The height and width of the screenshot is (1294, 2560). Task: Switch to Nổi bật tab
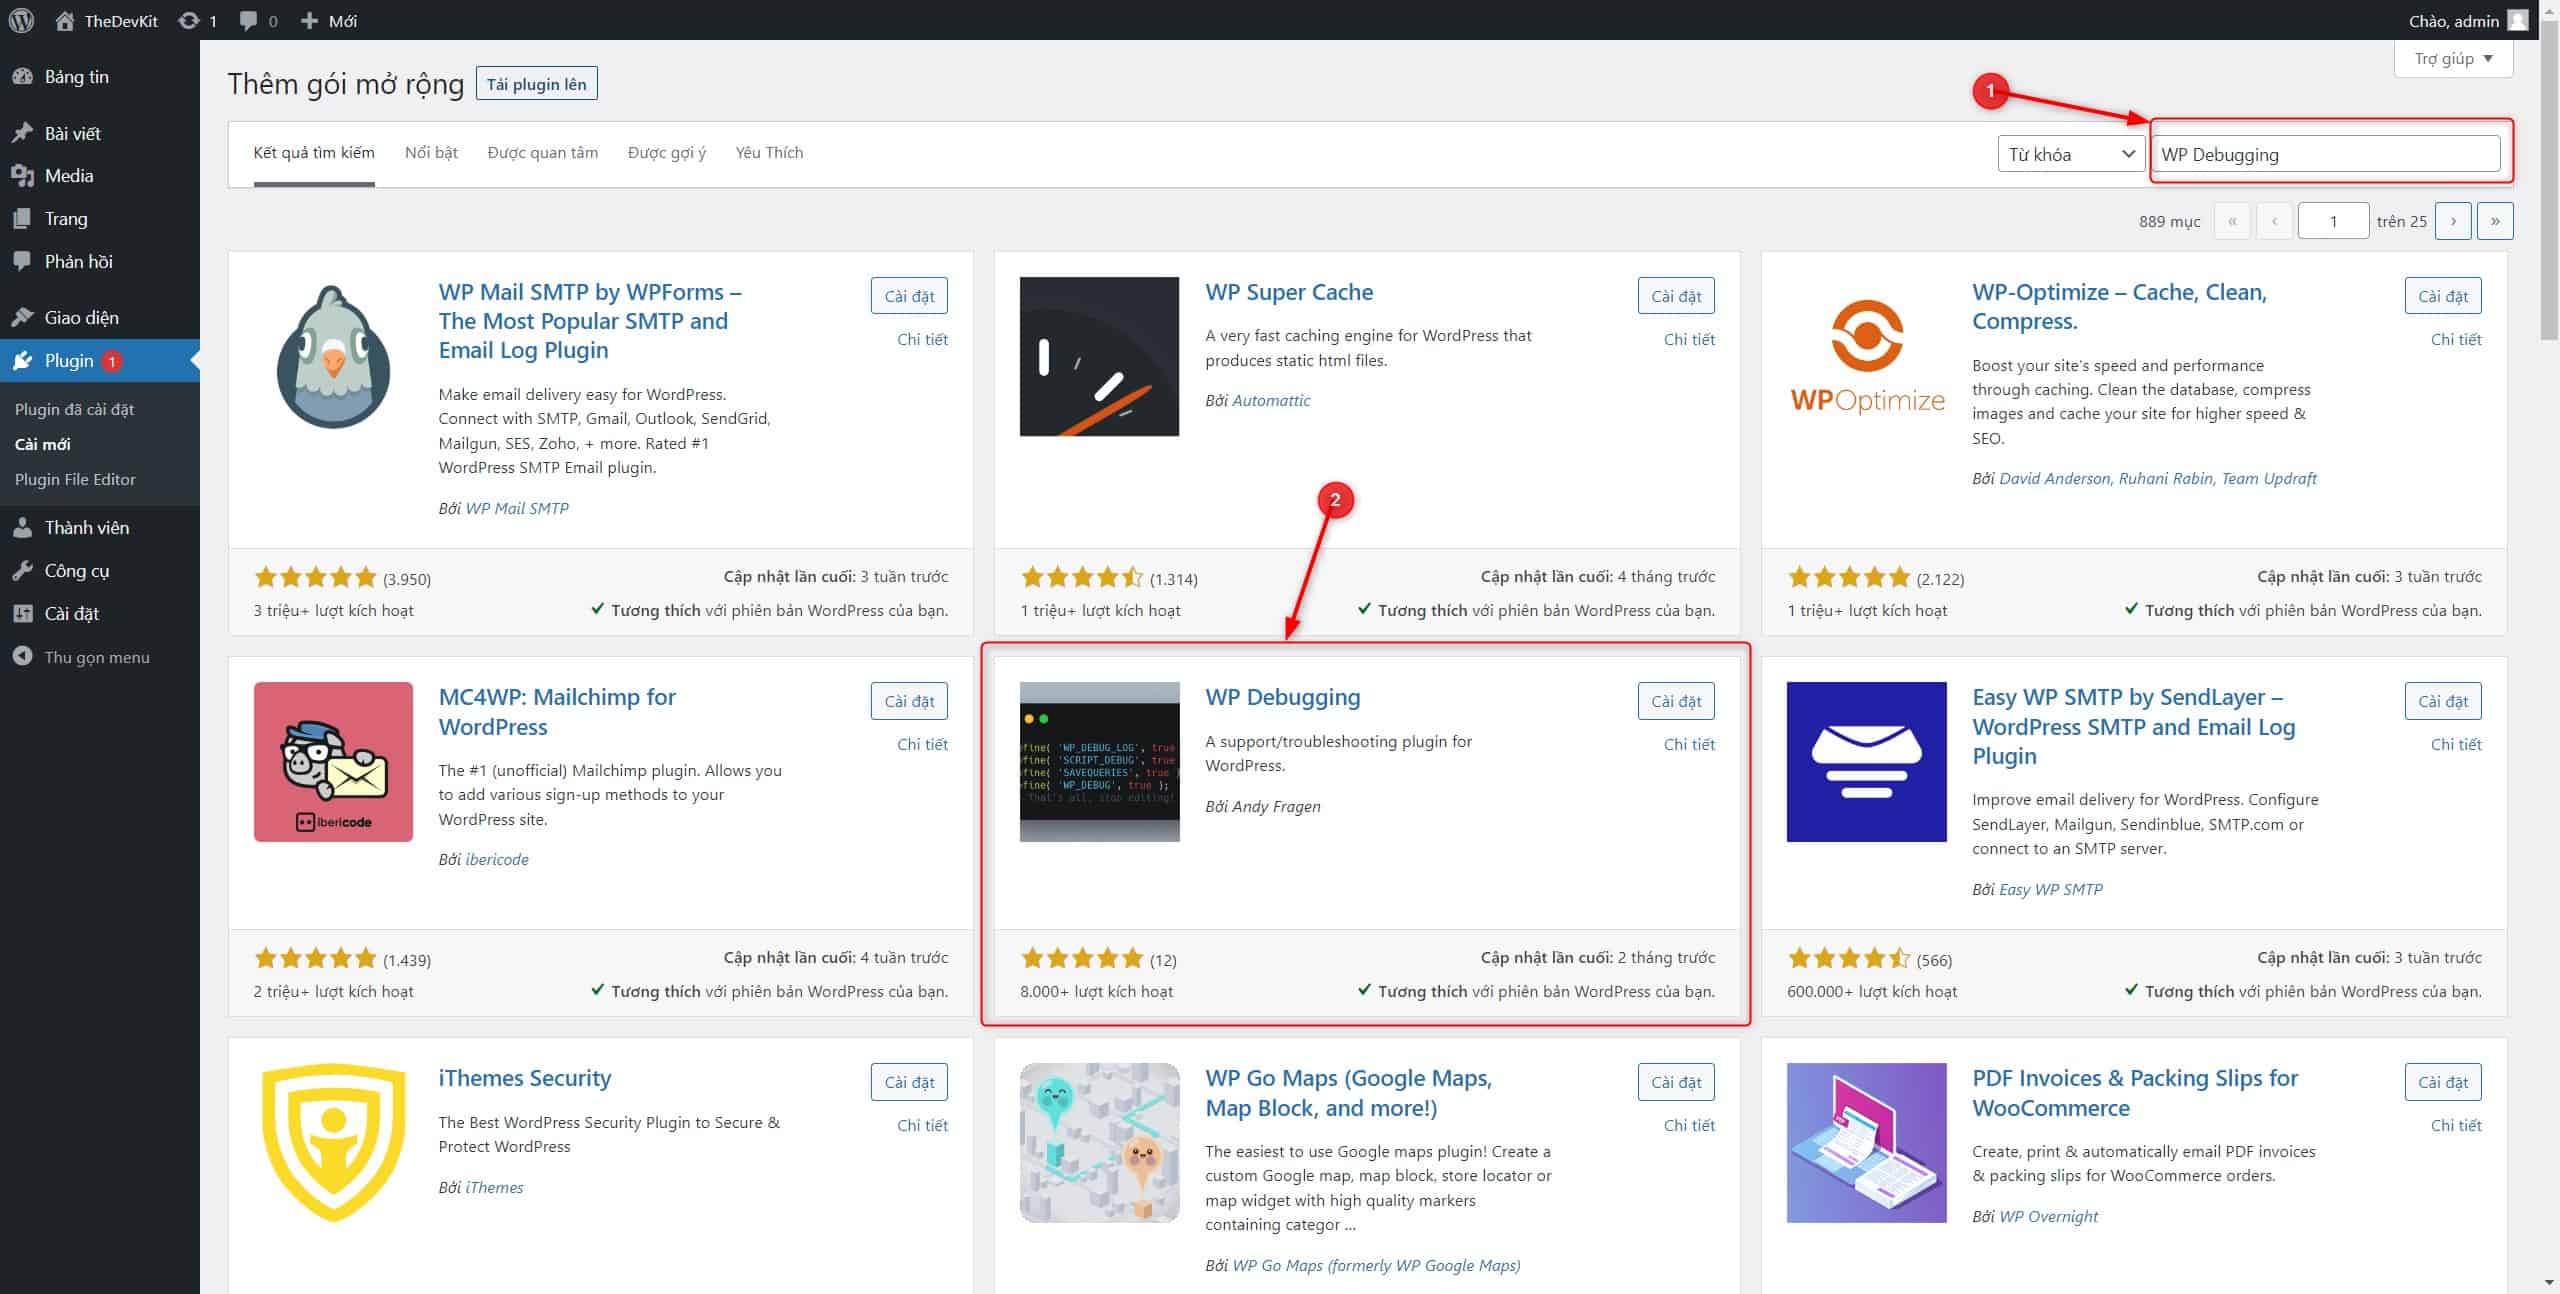[431, 153]
